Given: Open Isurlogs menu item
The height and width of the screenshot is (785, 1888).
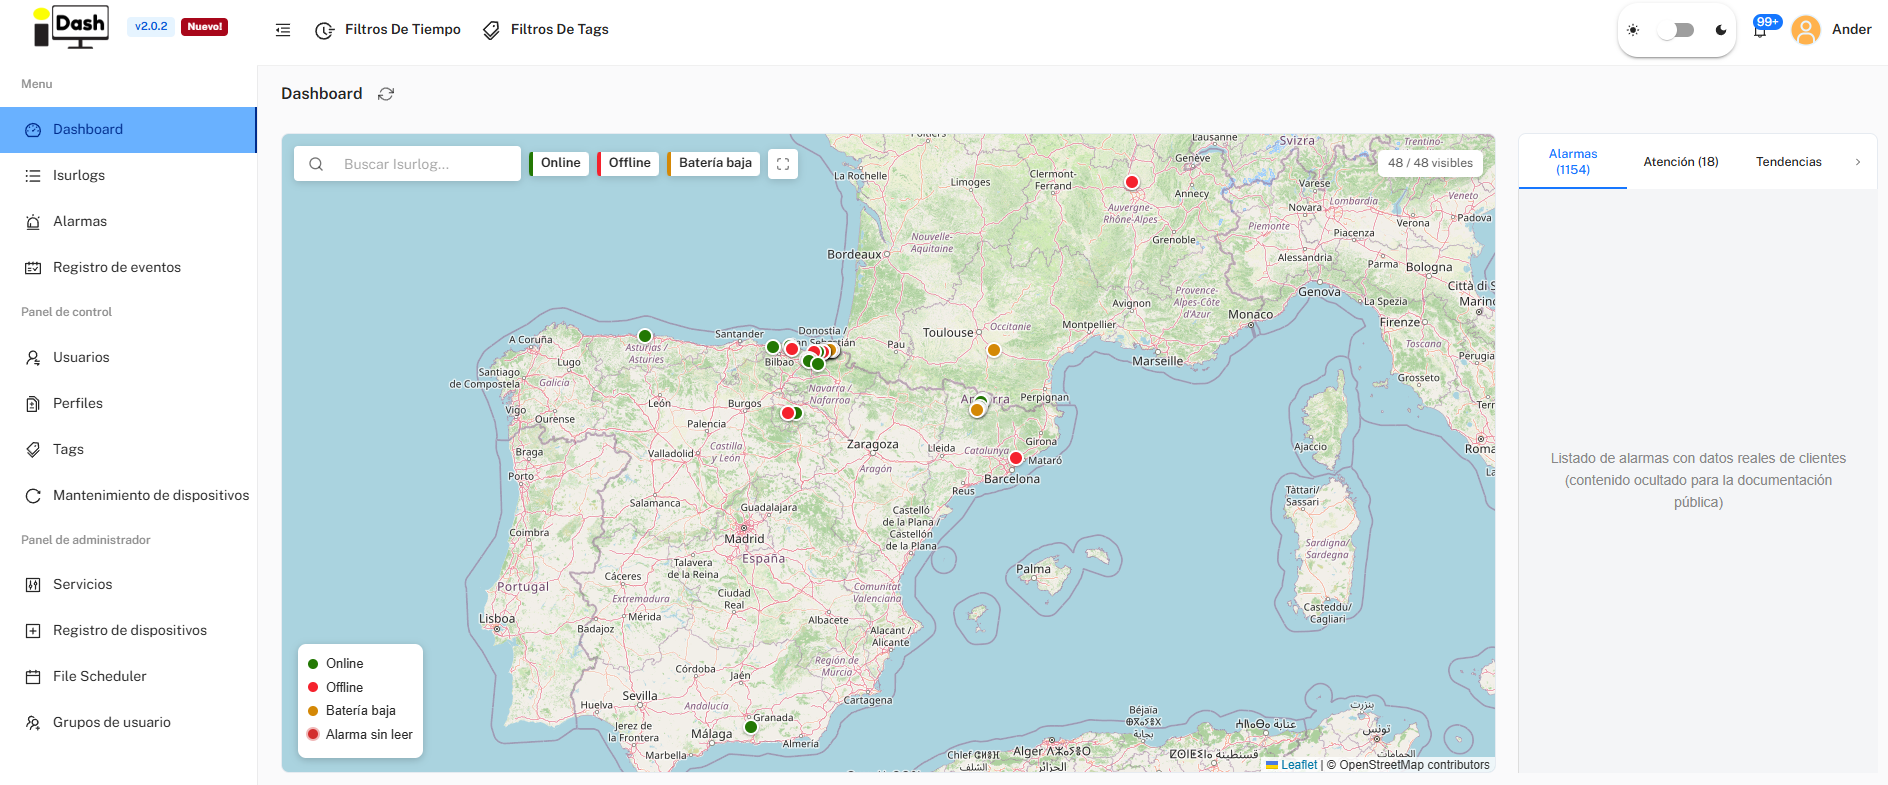Looking at the screenshot, I should (x=128, y=176).
